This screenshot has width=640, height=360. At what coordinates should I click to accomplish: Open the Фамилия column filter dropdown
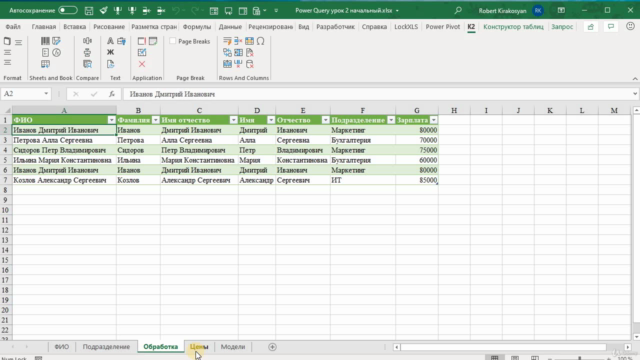[156, 120]
